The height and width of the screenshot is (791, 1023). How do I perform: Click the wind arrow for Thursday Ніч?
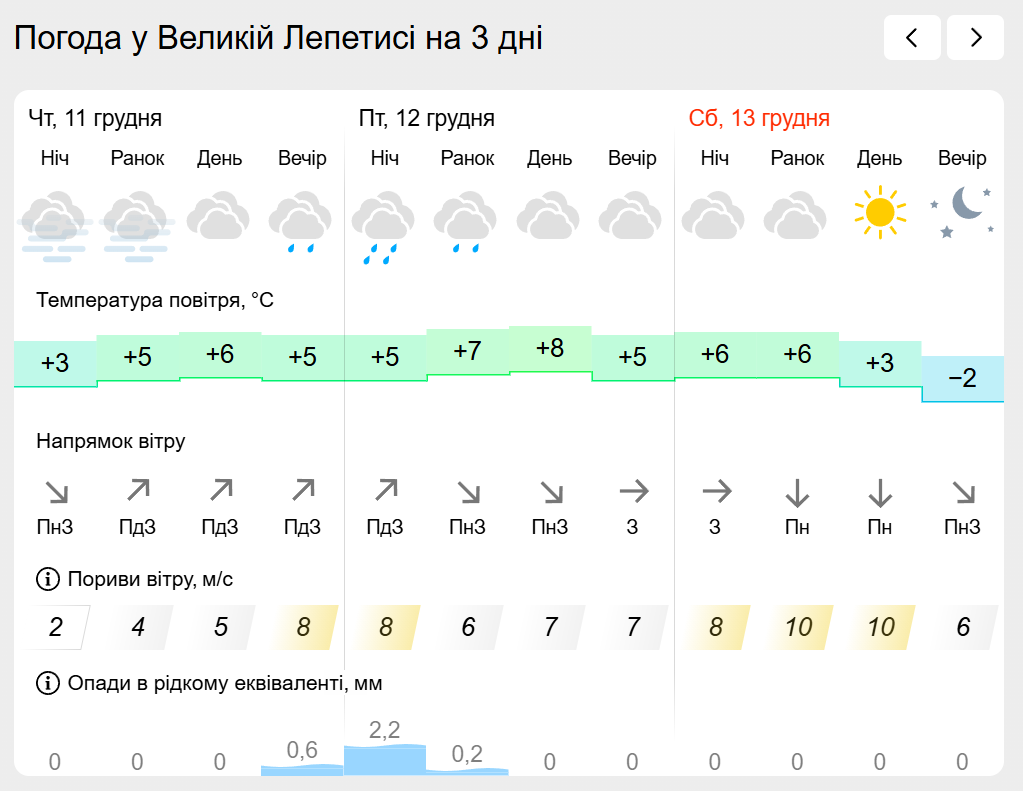(55, 492)
